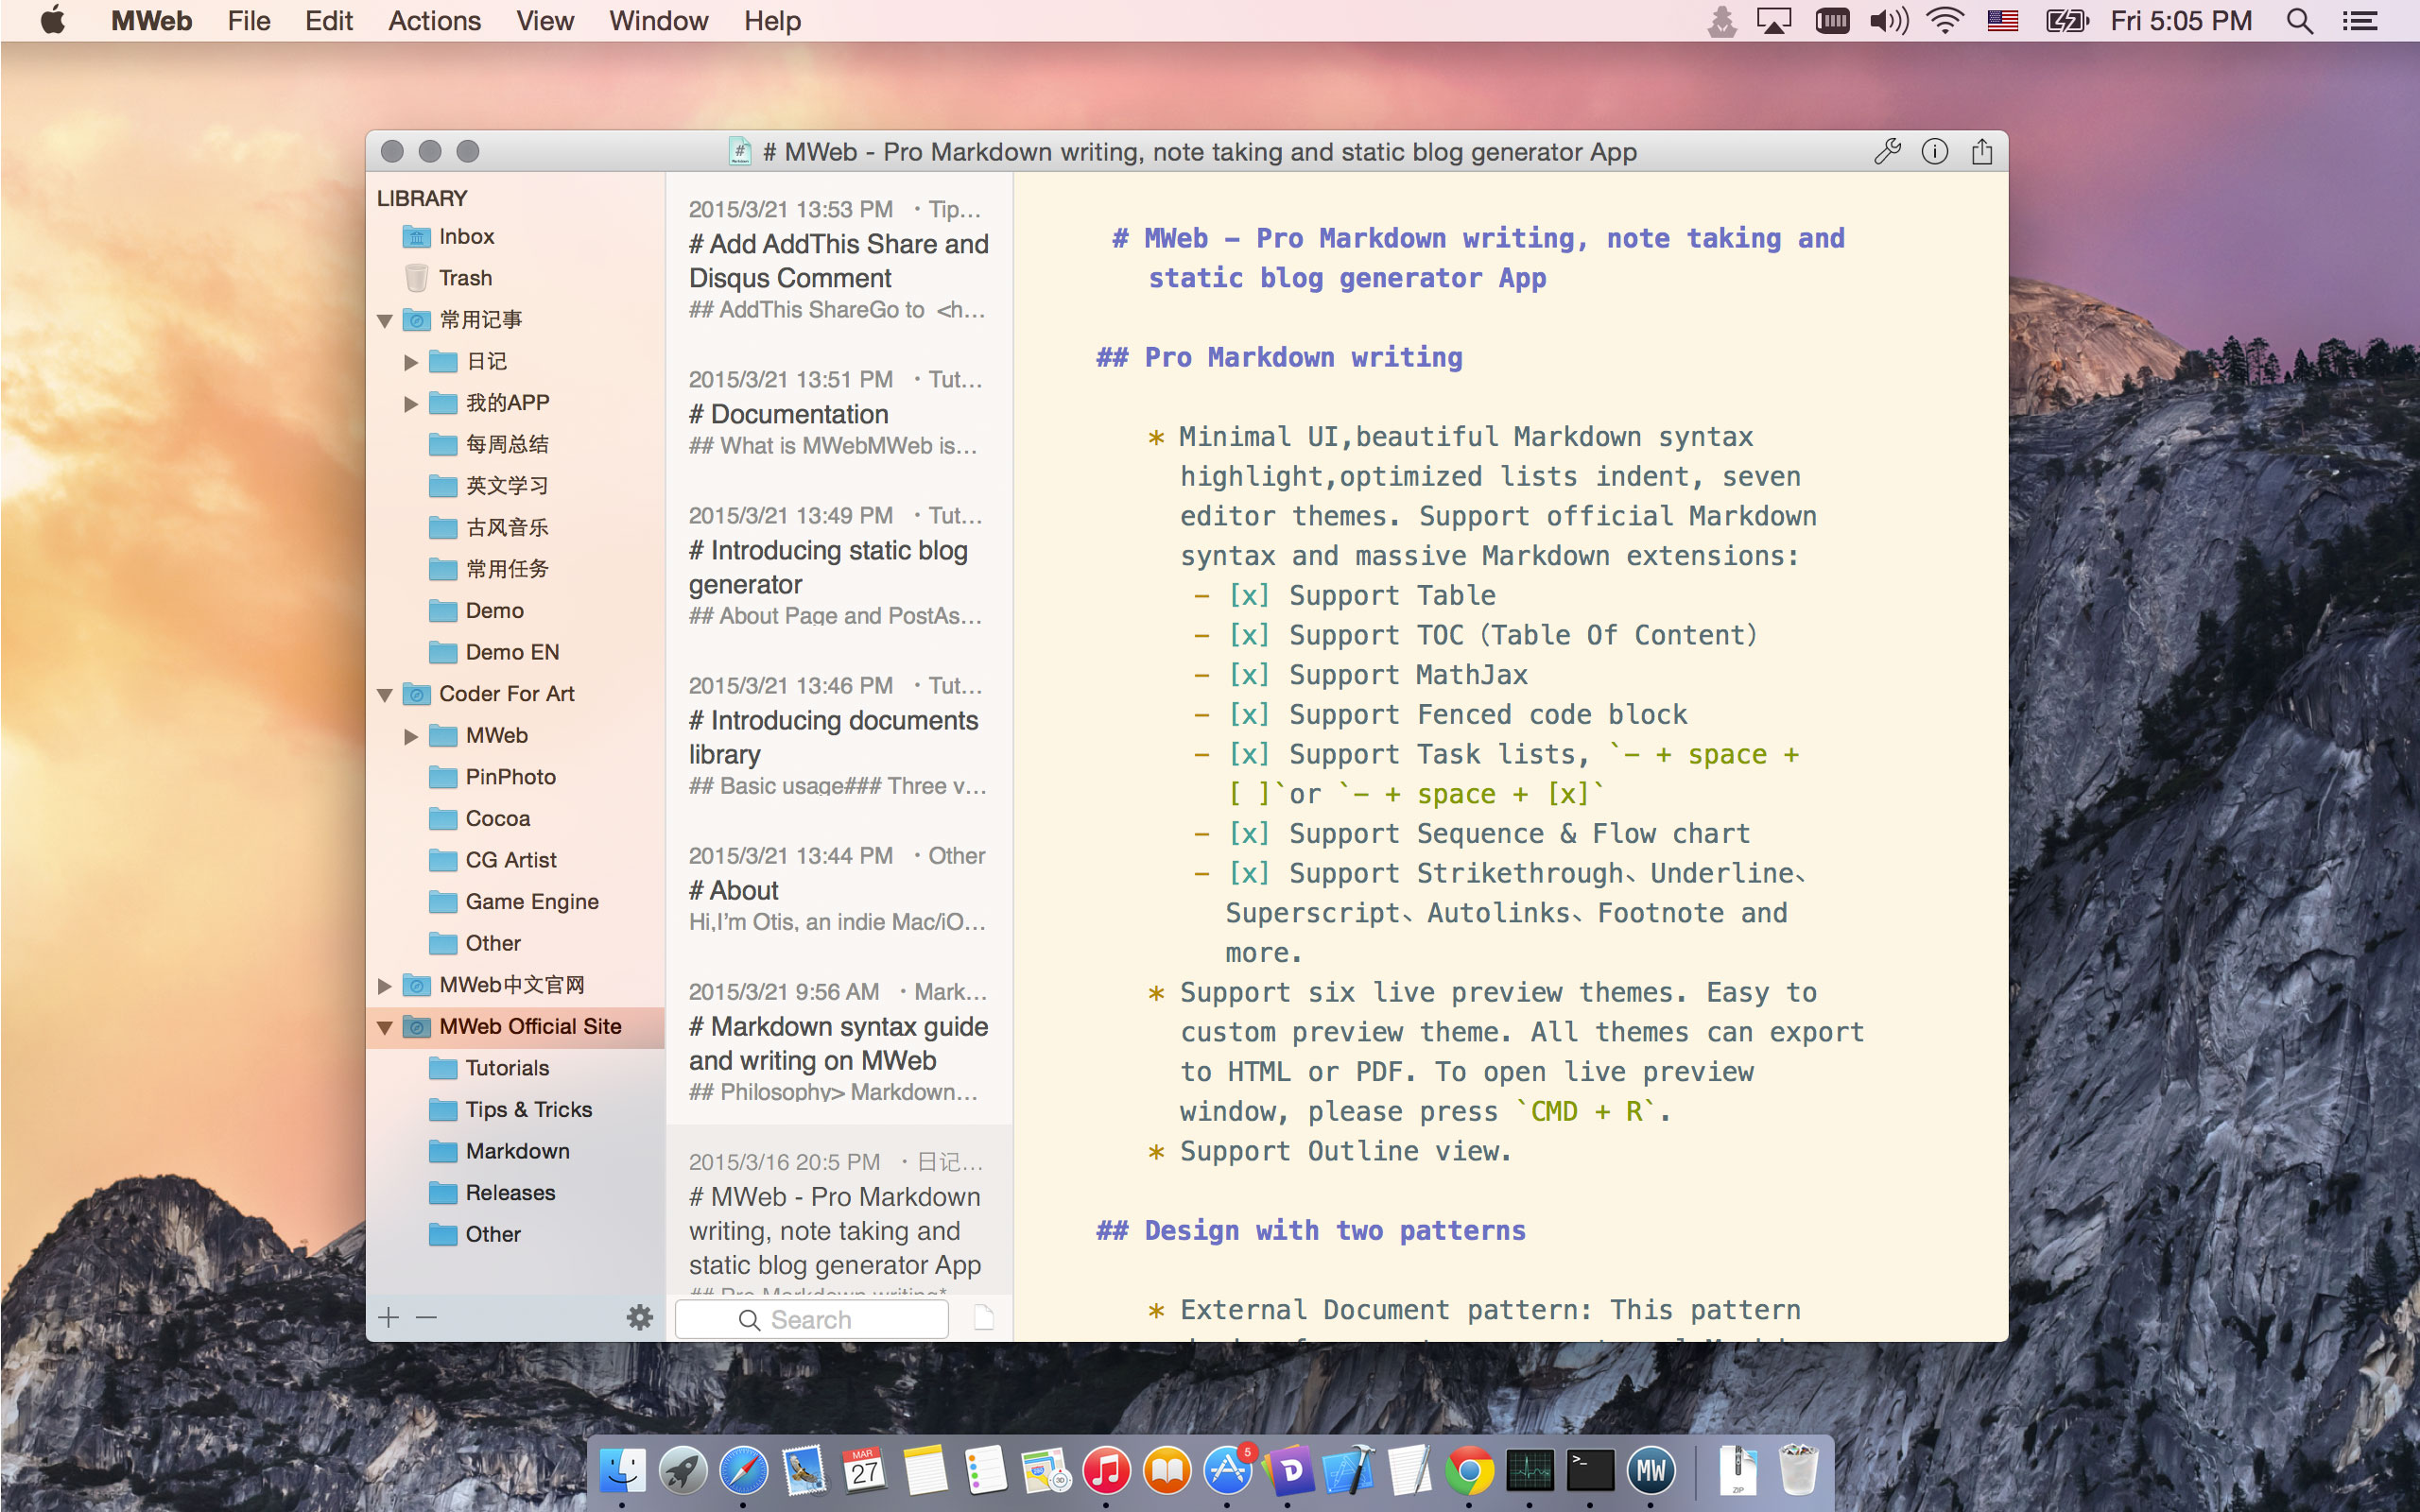Click the share icon in title bar

pos(1981,151)
